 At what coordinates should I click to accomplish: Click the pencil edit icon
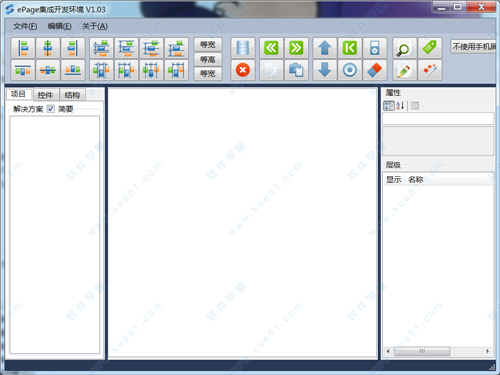[x=405, y=70]
